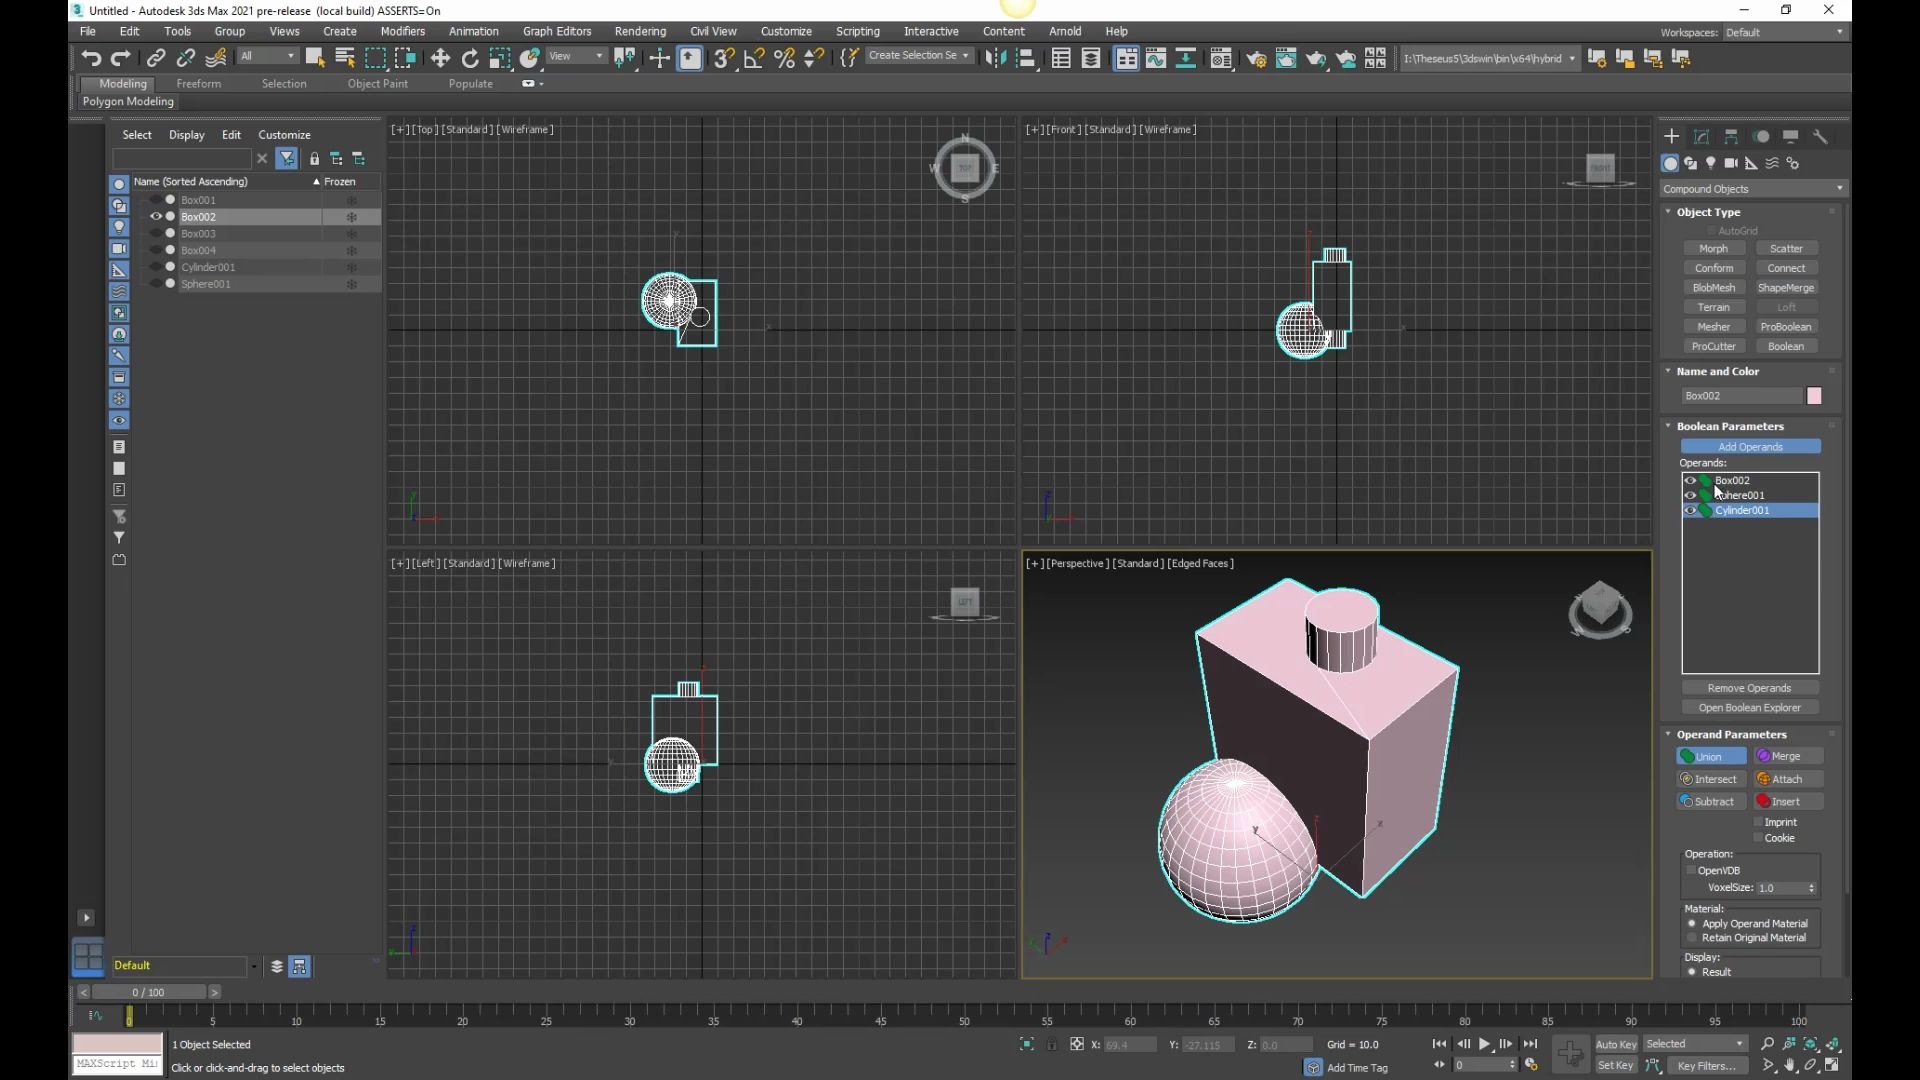Image resolution: width=1920 pixels, height=1080 pixels.
Task: Select the Select and Rotate tool
Action: point(470,58)
